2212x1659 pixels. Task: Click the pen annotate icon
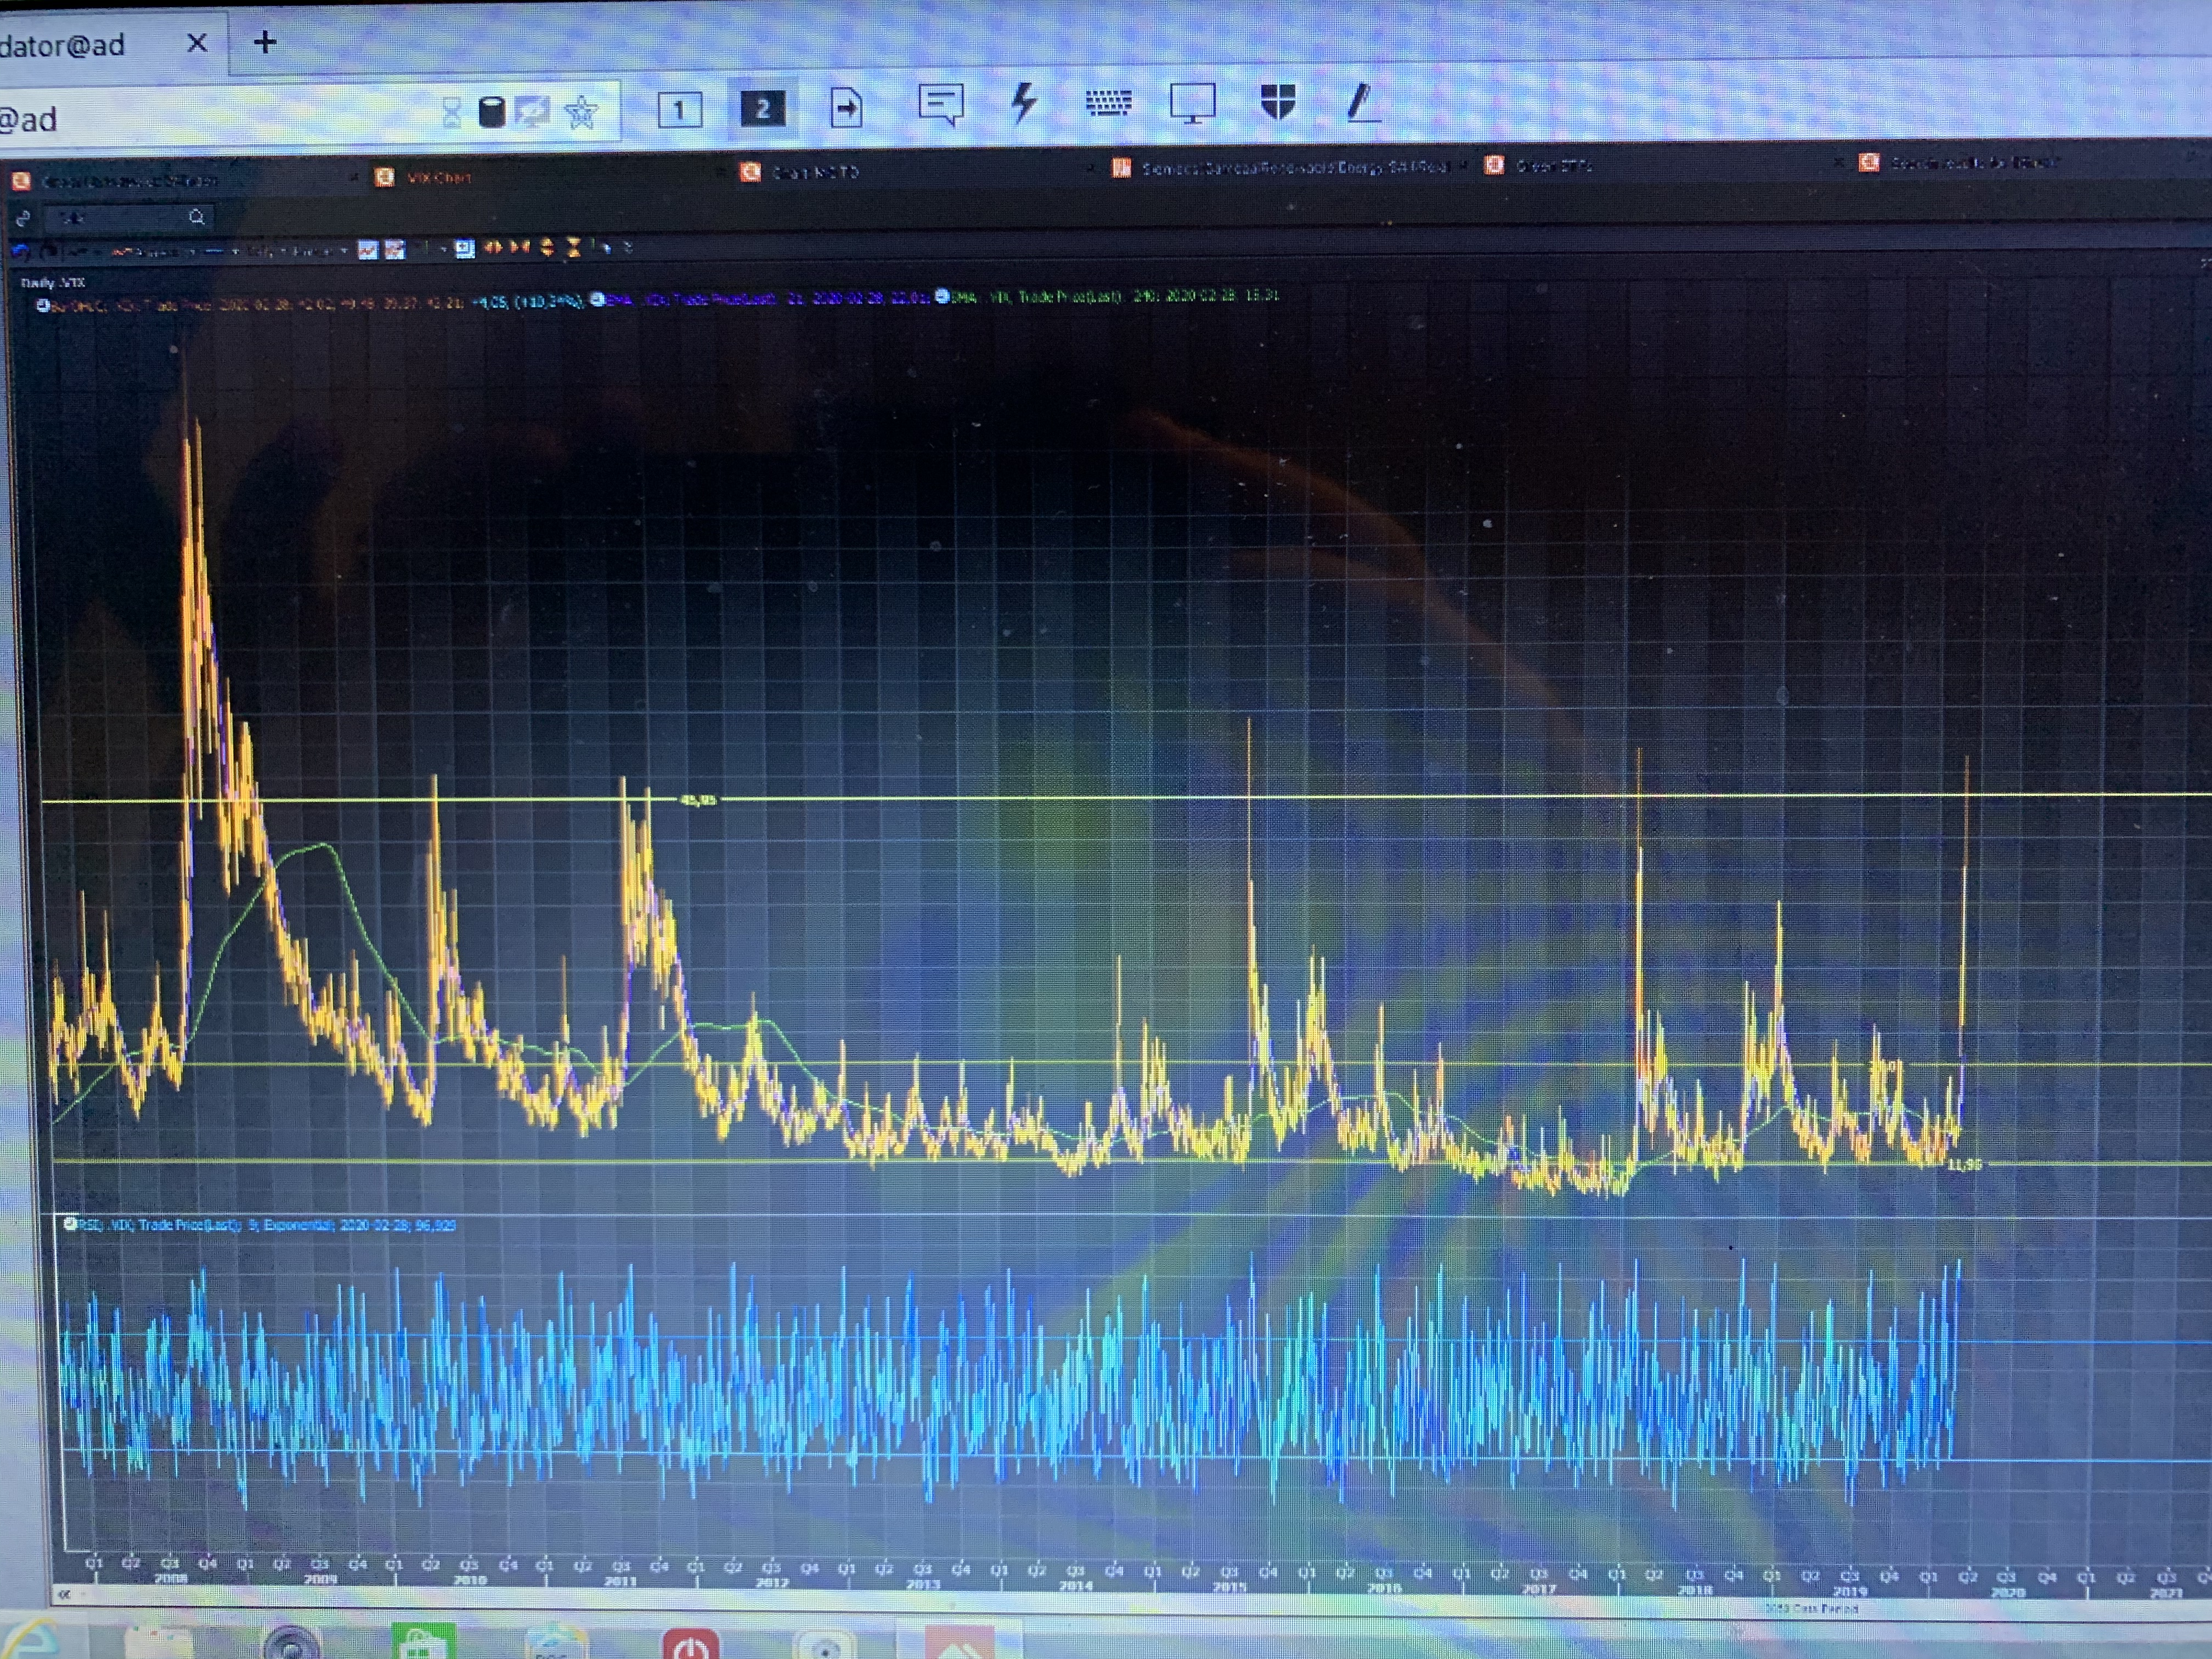pos(1361,102)
